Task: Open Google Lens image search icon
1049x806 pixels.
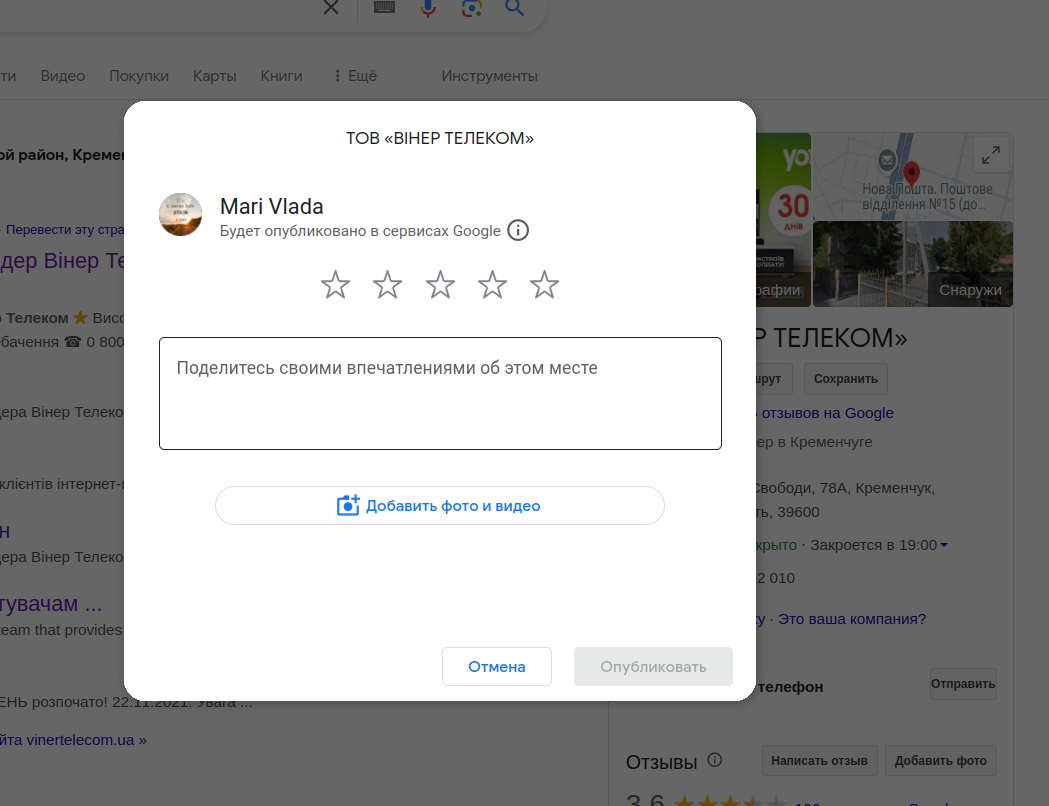Action: pyautogui.click(x=472, y=8)
